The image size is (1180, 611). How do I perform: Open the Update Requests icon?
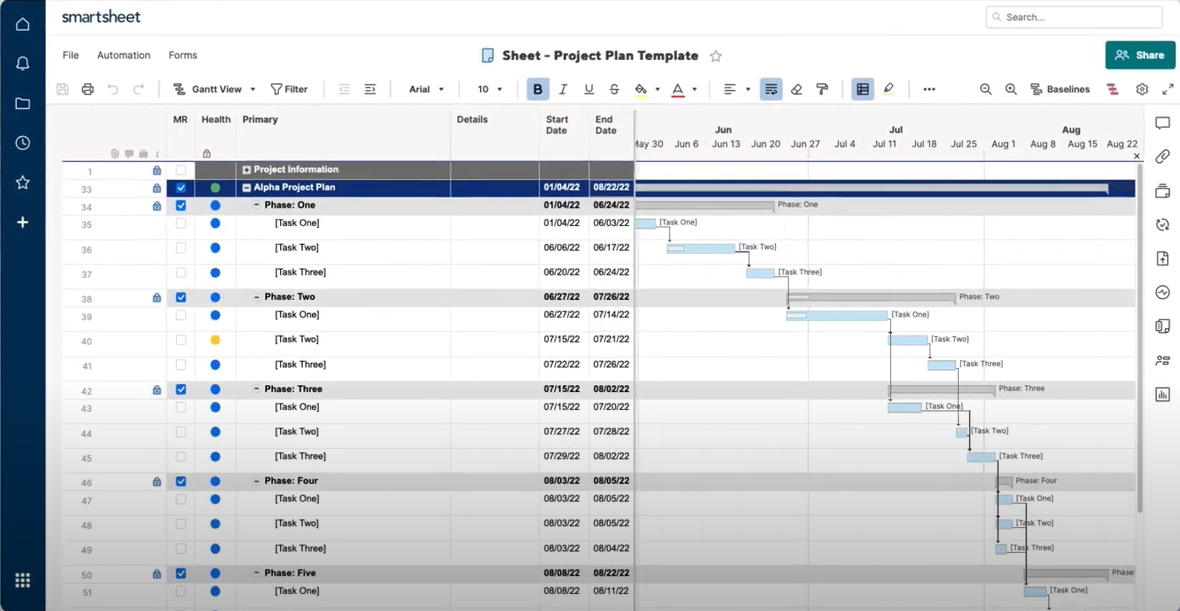point(1161,224)
